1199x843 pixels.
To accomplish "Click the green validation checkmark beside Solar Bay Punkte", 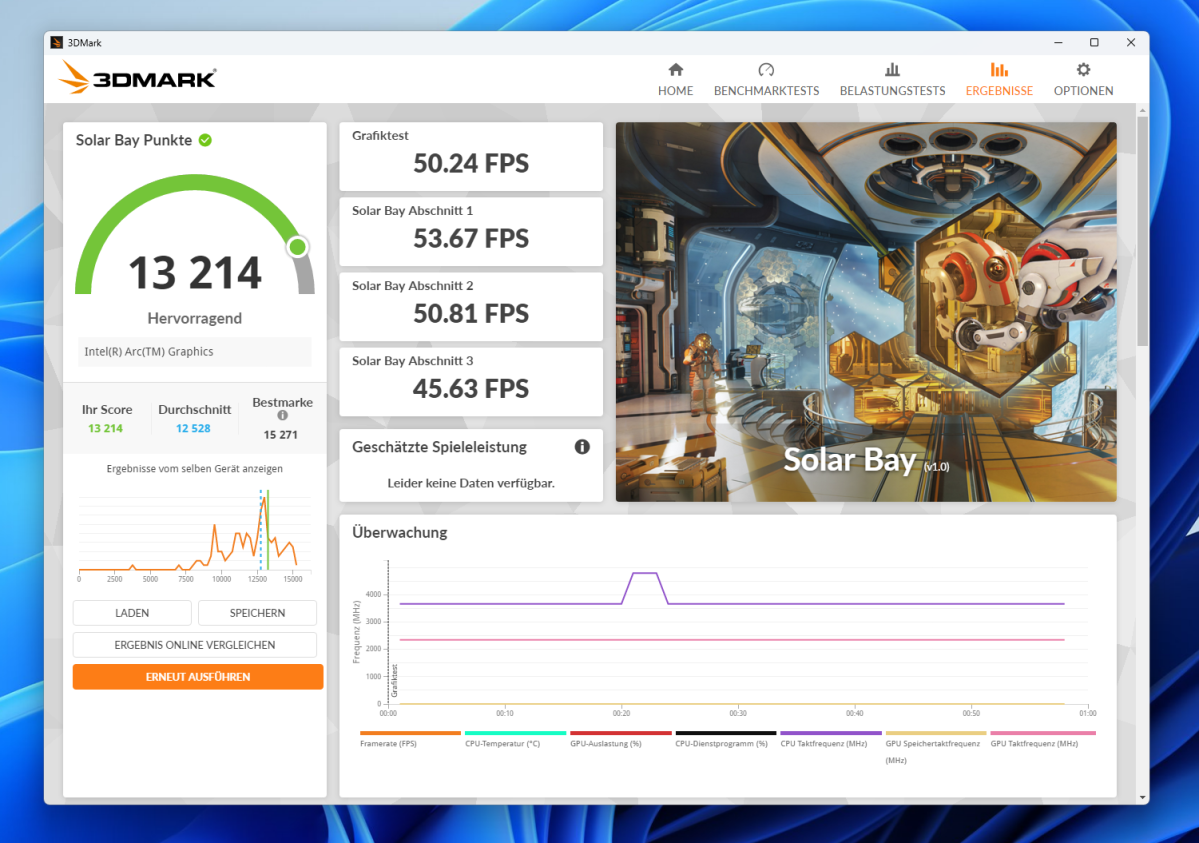I will (x=206, y=140).
